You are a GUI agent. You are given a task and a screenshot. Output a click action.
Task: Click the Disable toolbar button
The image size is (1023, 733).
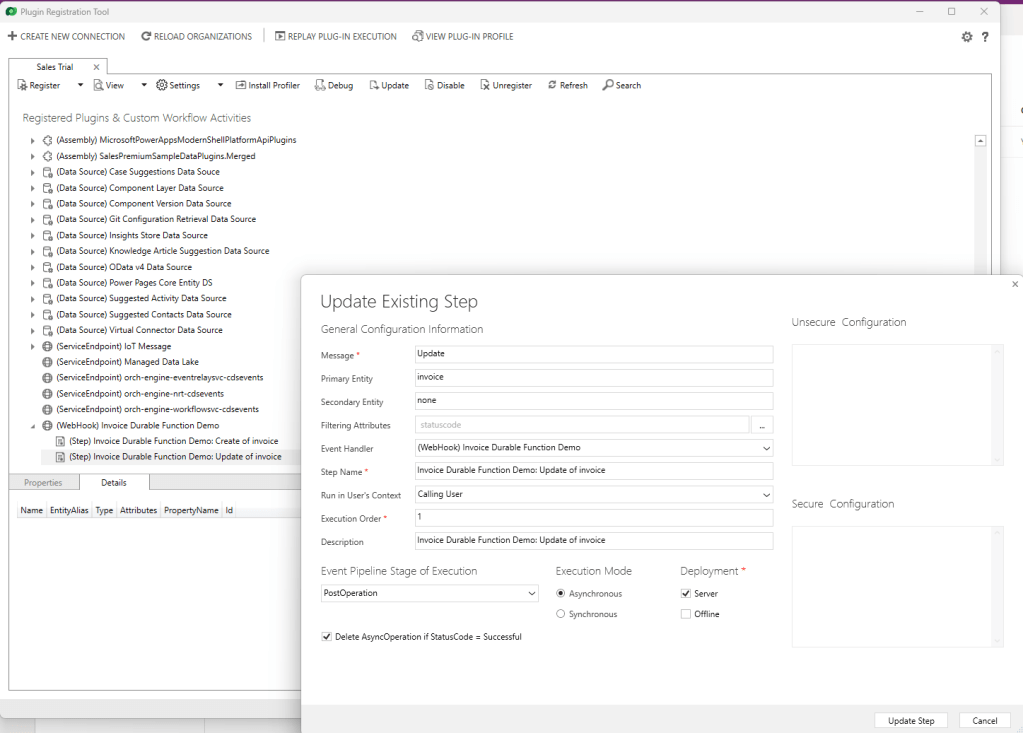pyautogui.click(x=444, y=85)
